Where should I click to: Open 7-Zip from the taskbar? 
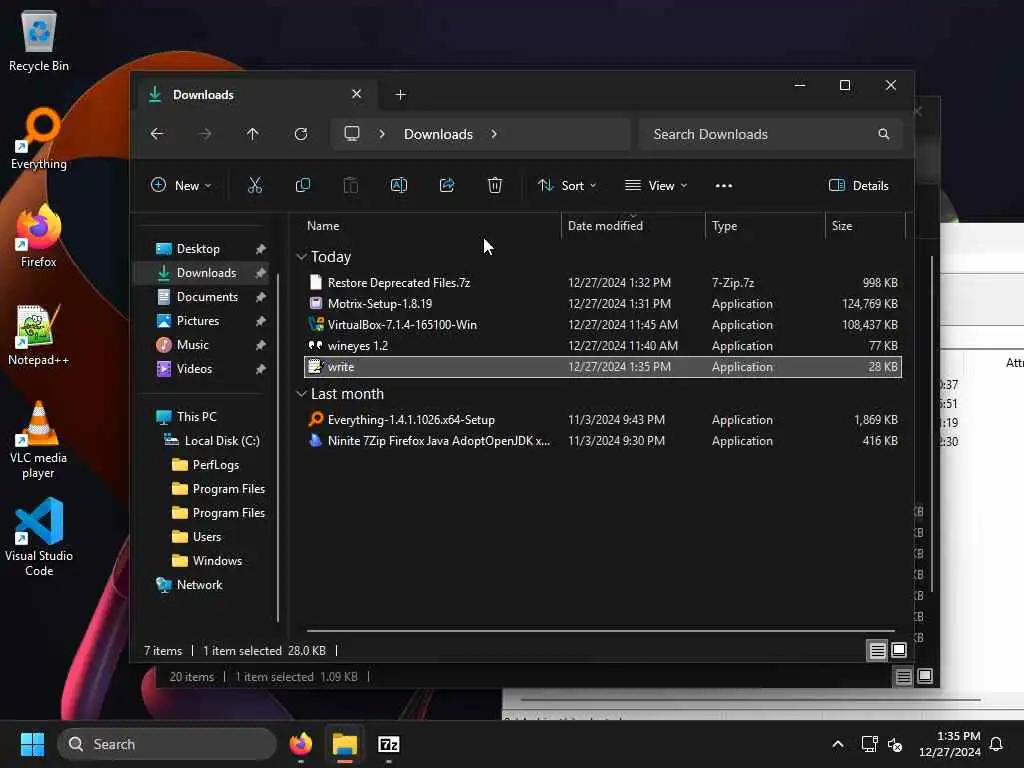389,744
